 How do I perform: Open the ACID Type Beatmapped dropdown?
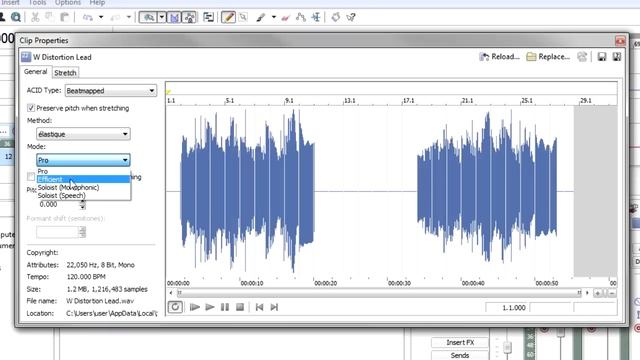(x=111, y=91)
